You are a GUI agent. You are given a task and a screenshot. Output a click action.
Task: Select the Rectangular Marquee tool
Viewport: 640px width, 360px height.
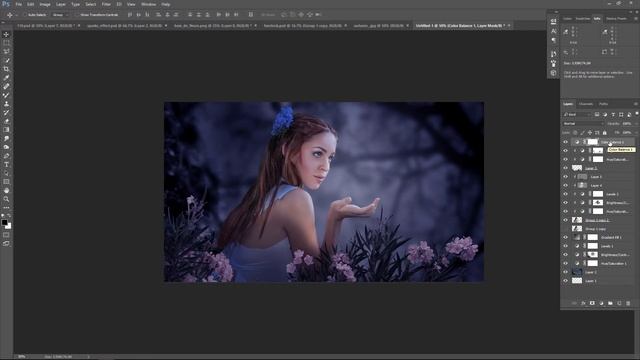pyautogui.click(x=6, y=43)
